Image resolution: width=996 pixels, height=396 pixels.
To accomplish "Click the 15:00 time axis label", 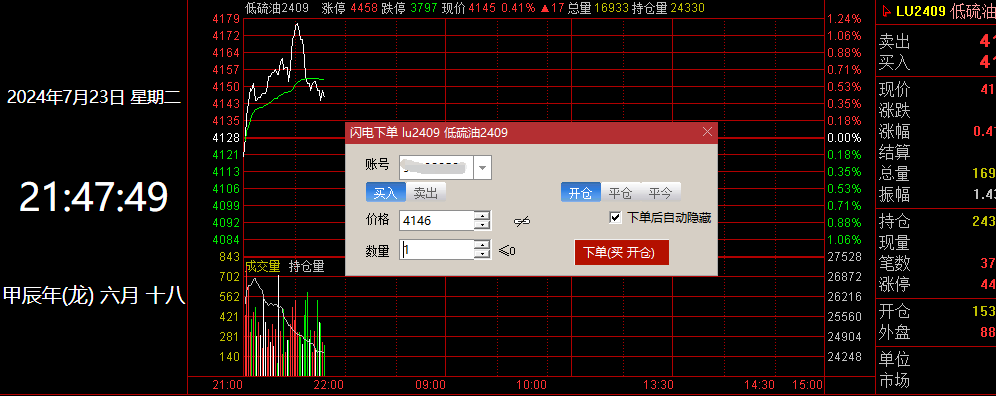I will (808, 385).
